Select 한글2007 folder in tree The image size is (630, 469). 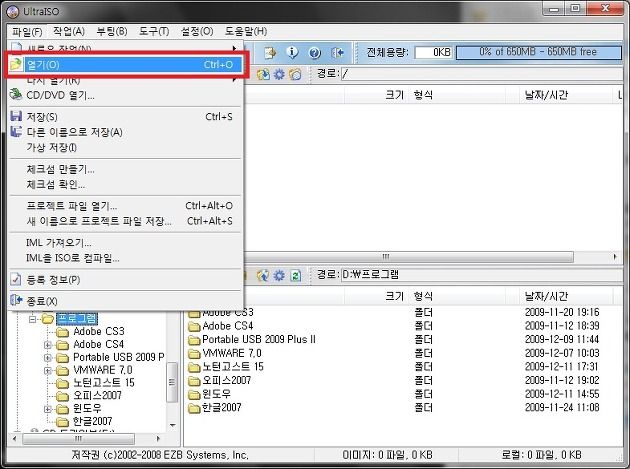tap(92, 421)
